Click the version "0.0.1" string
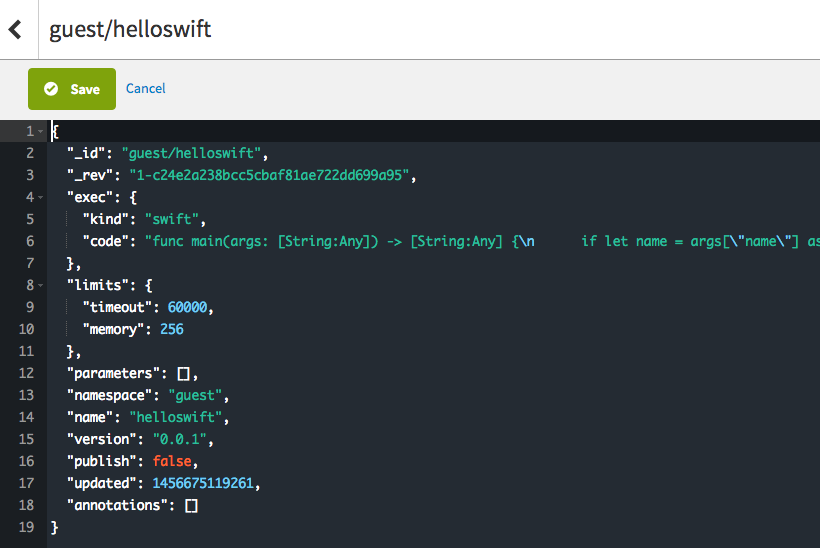Screen dimensions: 820x548 179,439
